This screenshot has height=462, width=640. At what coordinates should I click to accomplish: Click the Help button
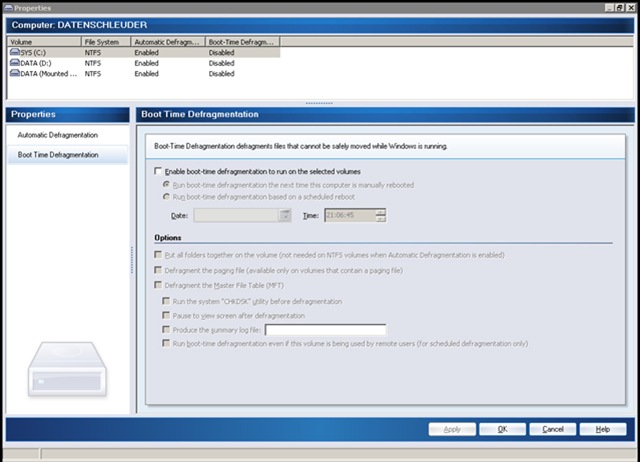pos(603,429)
